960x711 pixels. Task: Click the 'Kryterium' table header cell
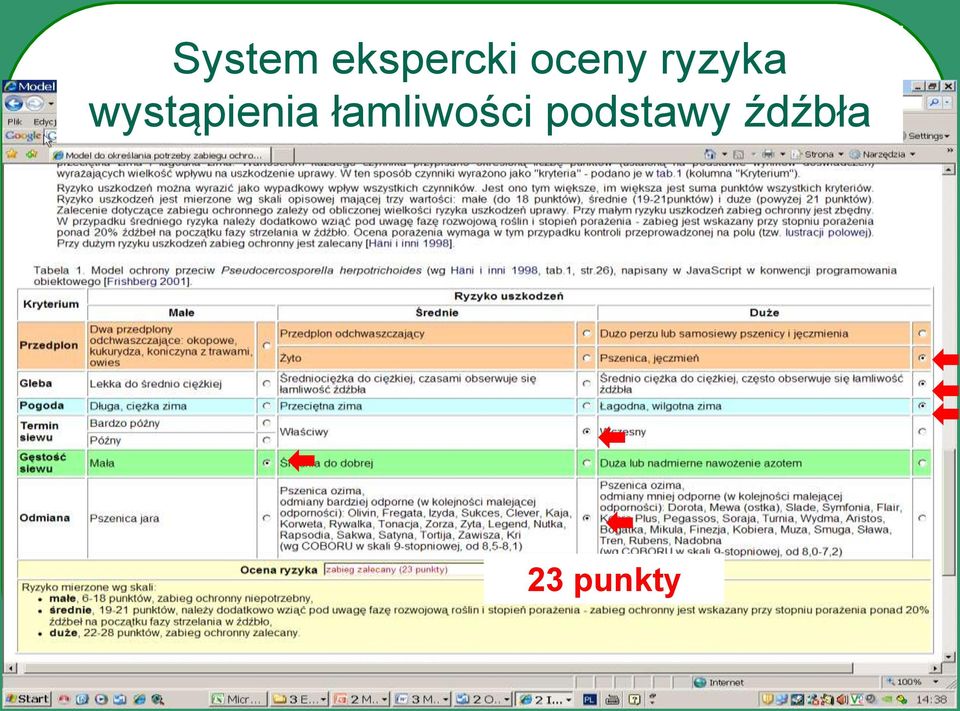(51, 304)
